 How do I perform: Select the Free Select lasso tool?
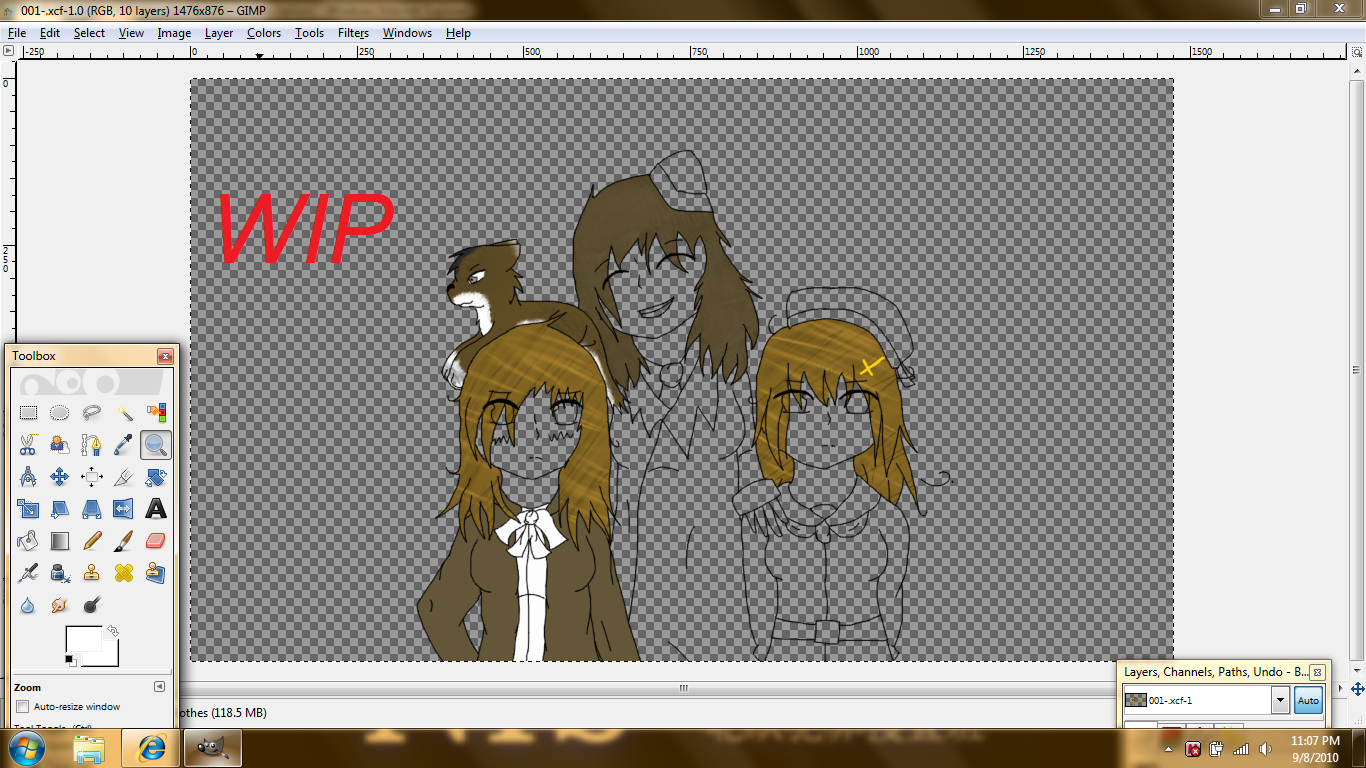[92, 412]
